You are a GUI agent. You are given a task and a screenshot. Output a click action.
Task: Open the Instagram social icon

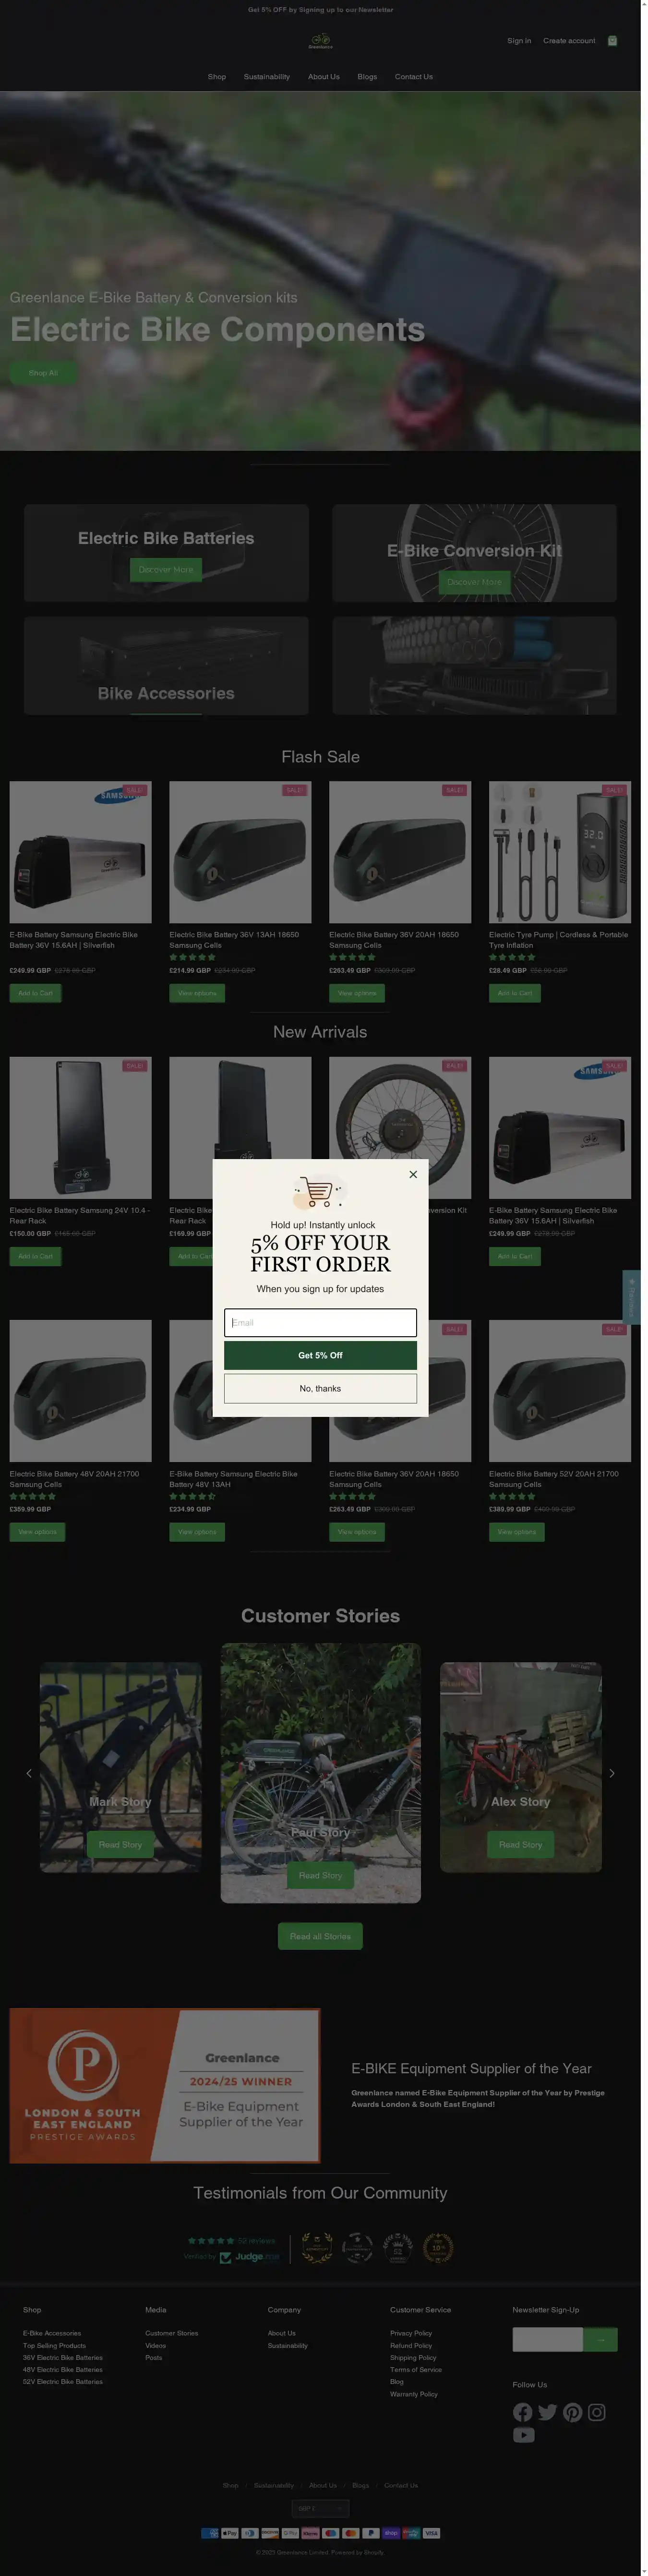(596, 2412)
